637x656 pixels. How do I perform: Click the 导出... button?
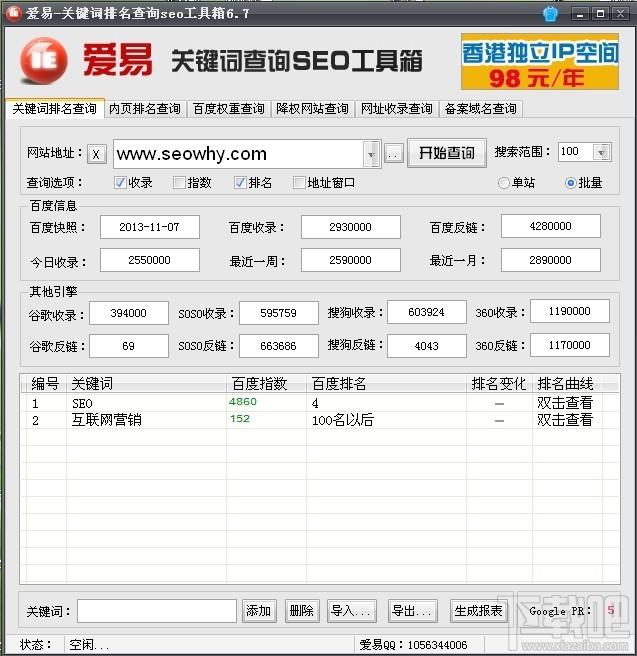(x=412, y=611)
